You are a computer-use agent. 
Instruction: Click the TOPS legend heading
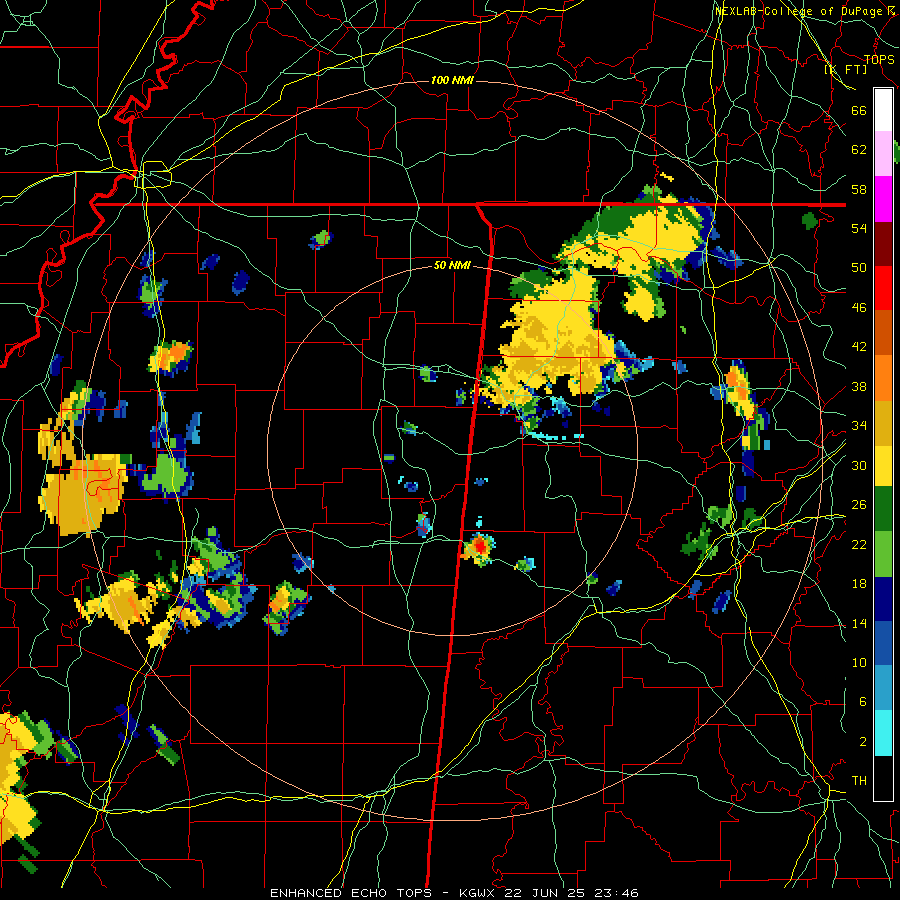coord(879,59)
